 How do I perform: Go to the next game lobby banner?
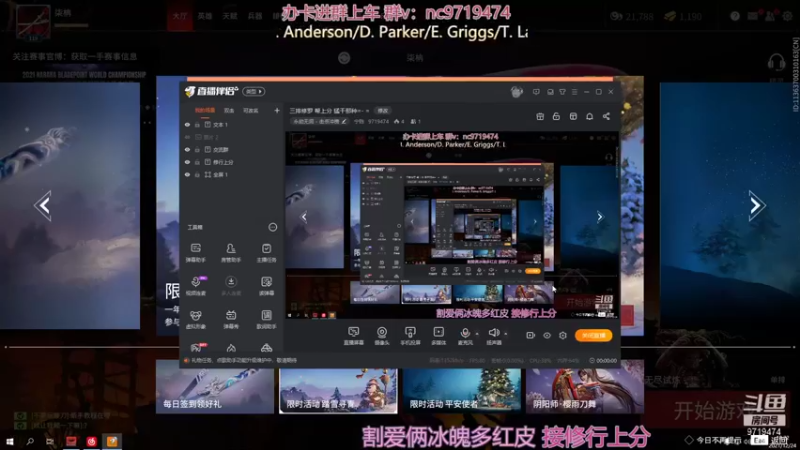(756, 205)
